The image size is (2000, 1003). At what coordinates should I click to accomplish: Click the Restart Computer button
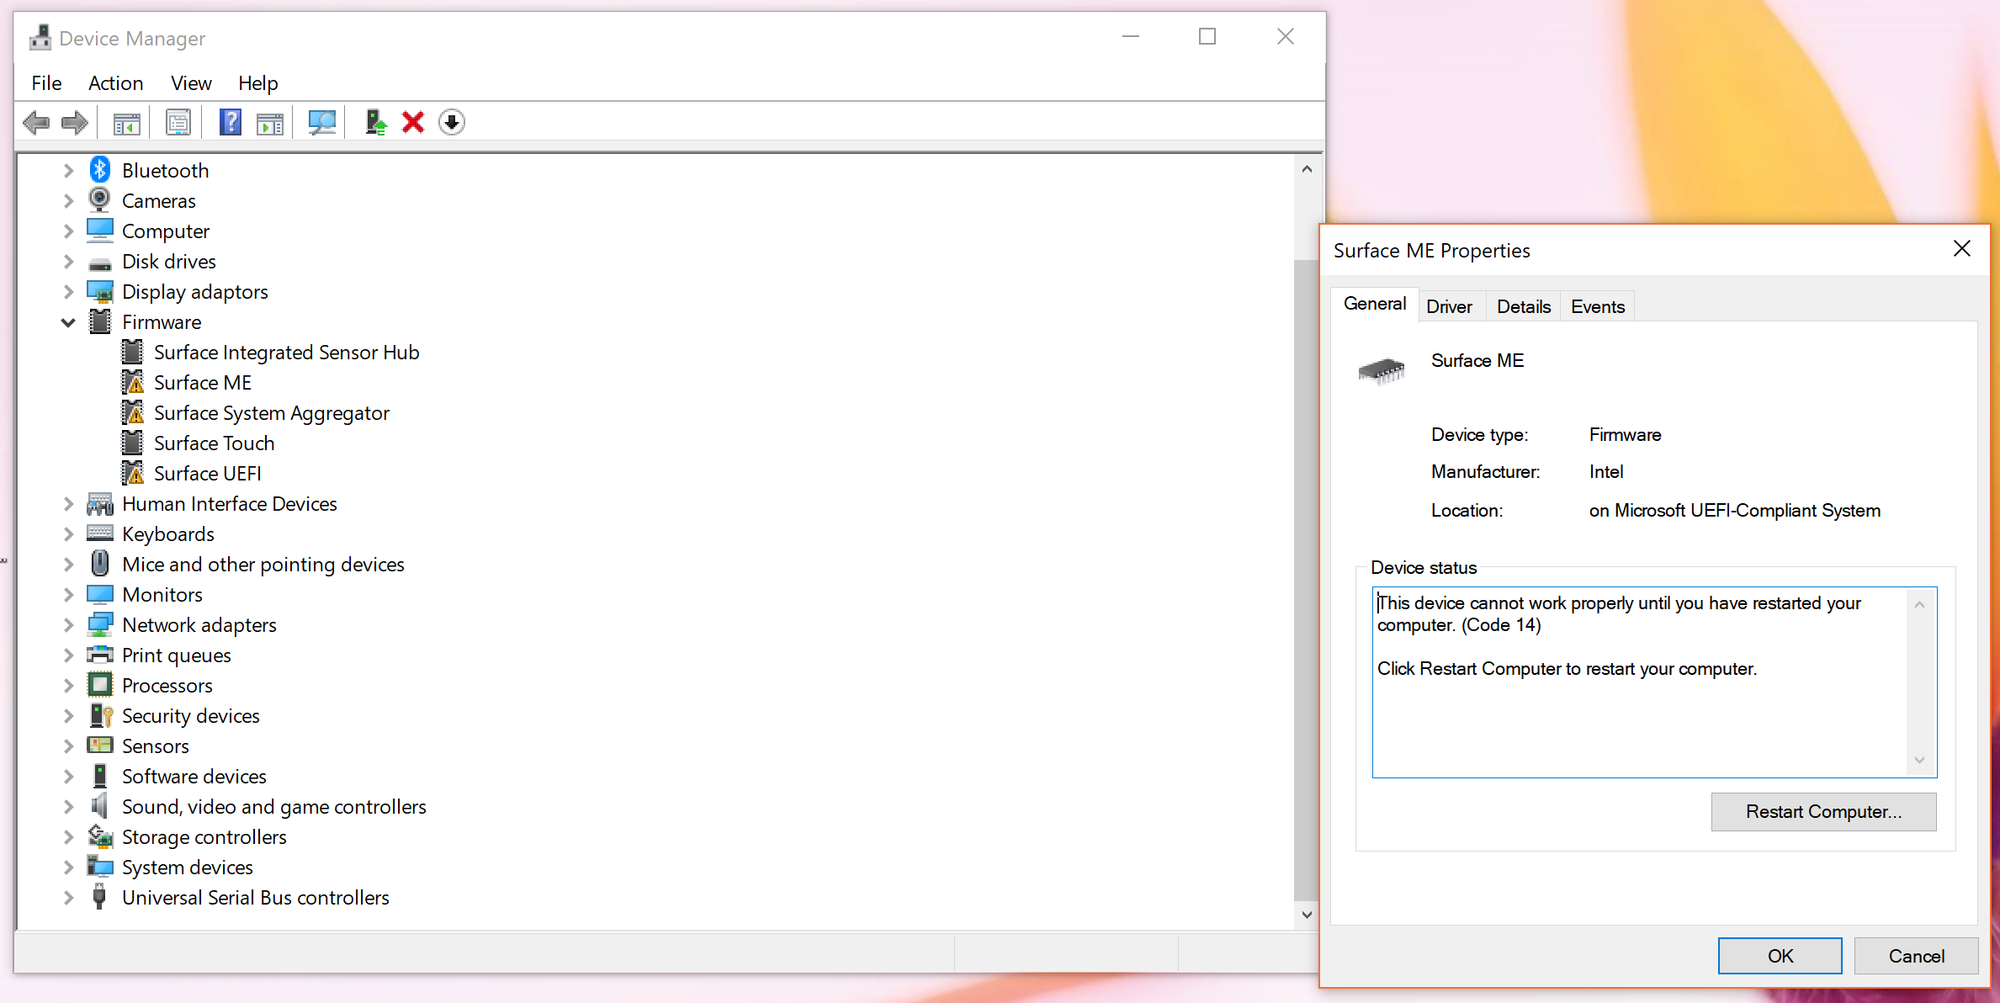click(1823, 811)
